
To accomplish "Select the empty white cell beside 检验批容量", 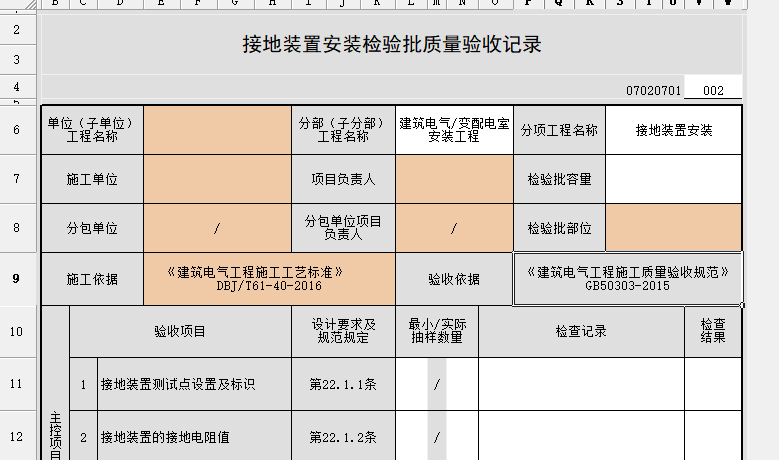I will [674, 179].
